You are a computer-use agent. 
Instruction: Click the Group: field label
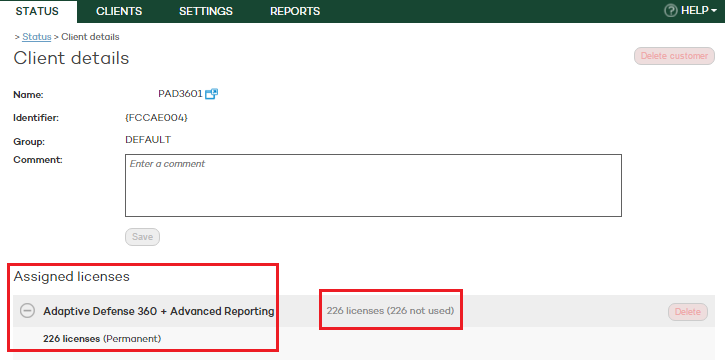29,142
